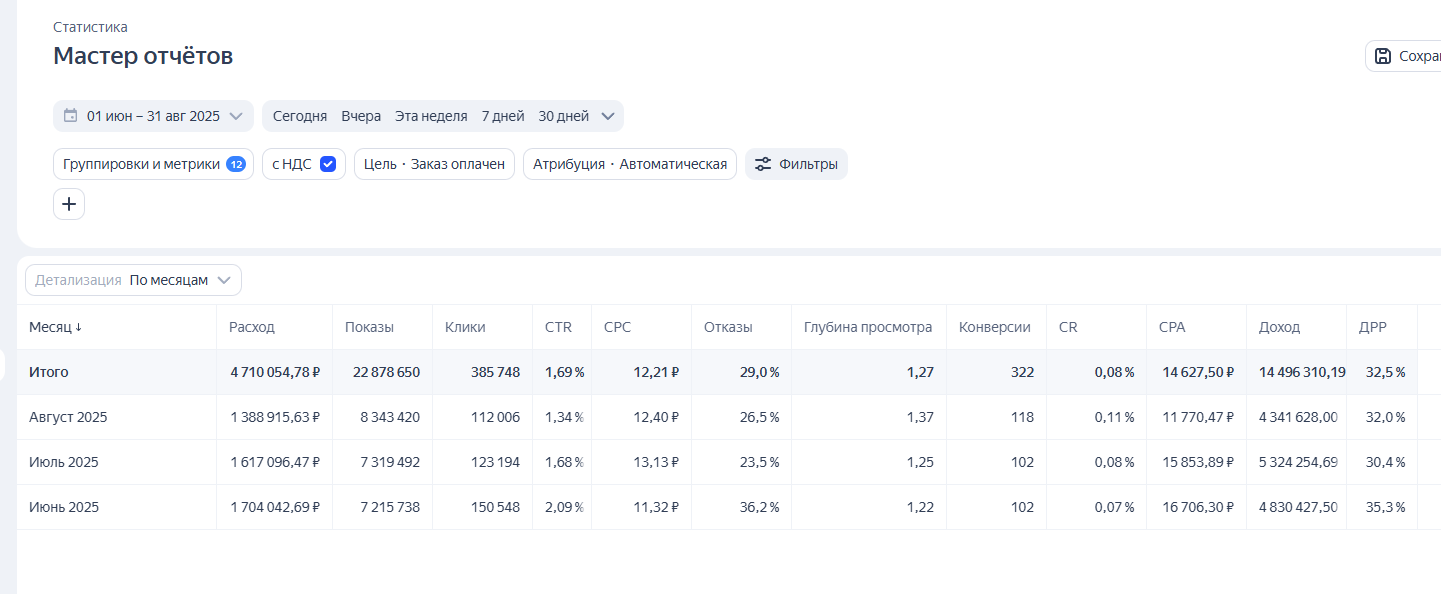This screenshot has height=594, width=1441.
Task: Switch to the 7 дней period
Action: (503, 116)
